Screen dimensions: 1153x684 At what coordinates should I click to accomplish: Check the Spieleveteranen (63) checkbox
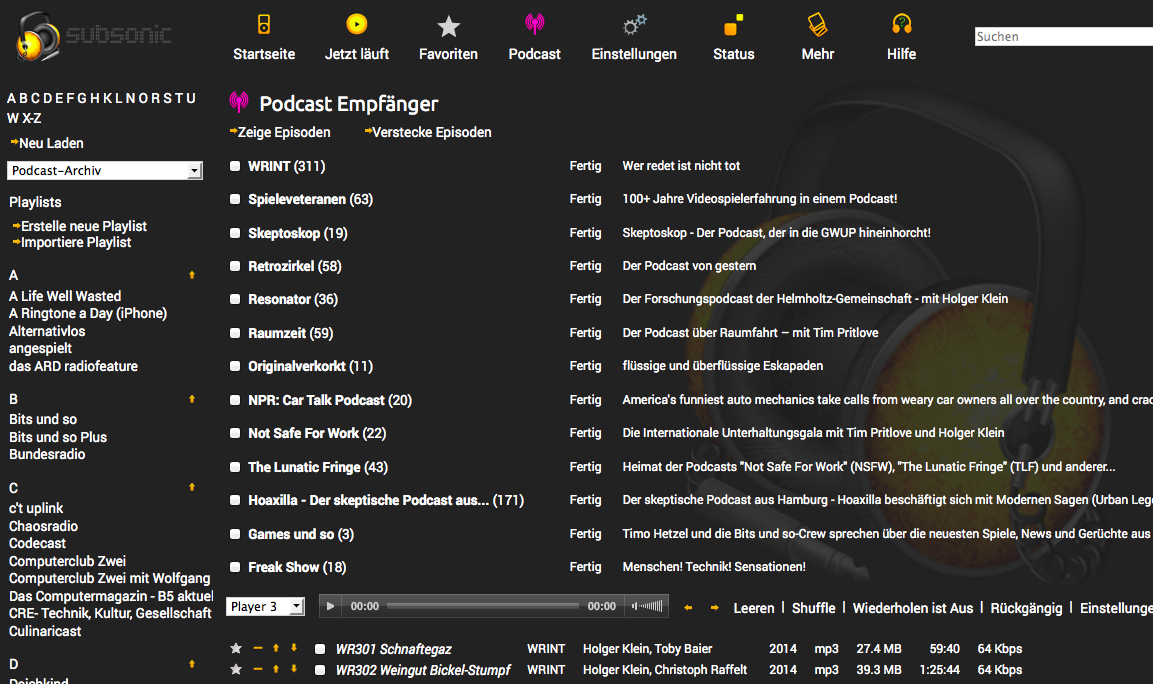pos(235,199)
